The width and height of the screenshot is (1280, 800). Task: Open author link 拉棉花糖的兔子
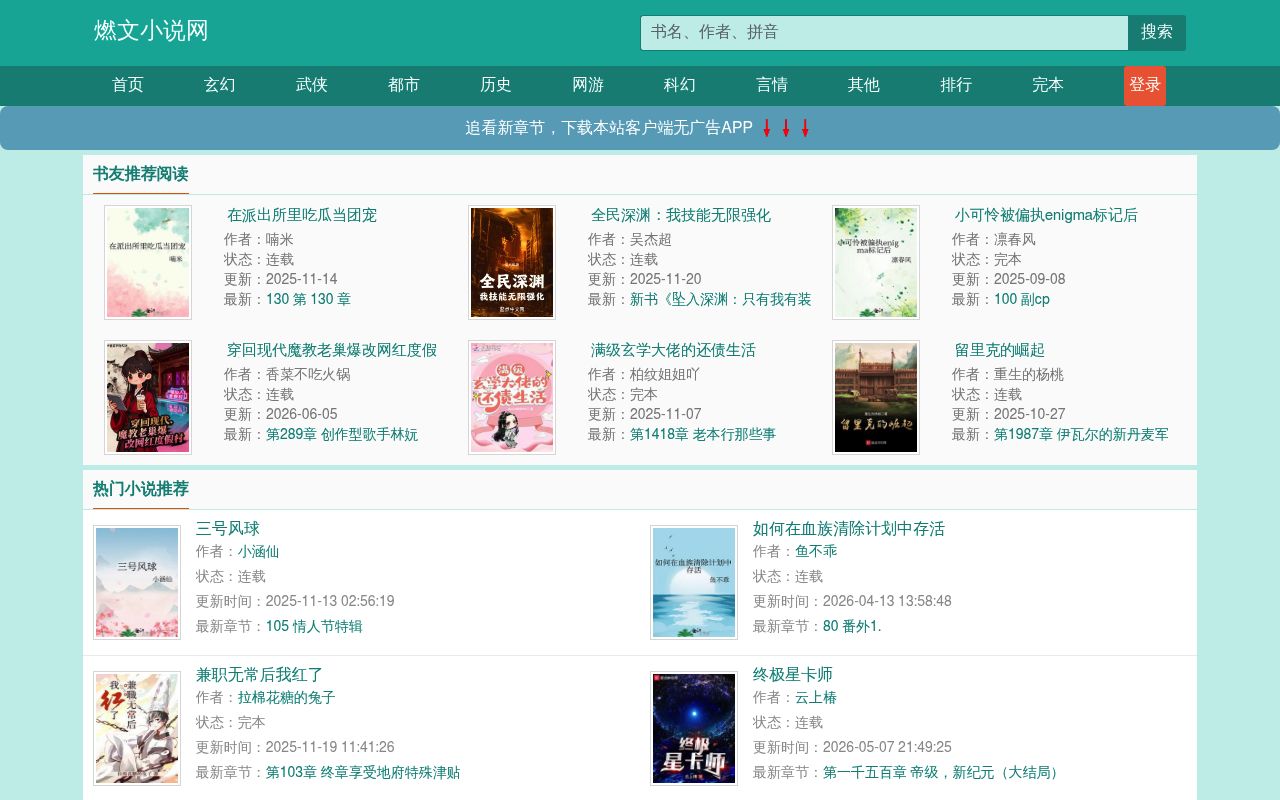[x=287, y=698]
